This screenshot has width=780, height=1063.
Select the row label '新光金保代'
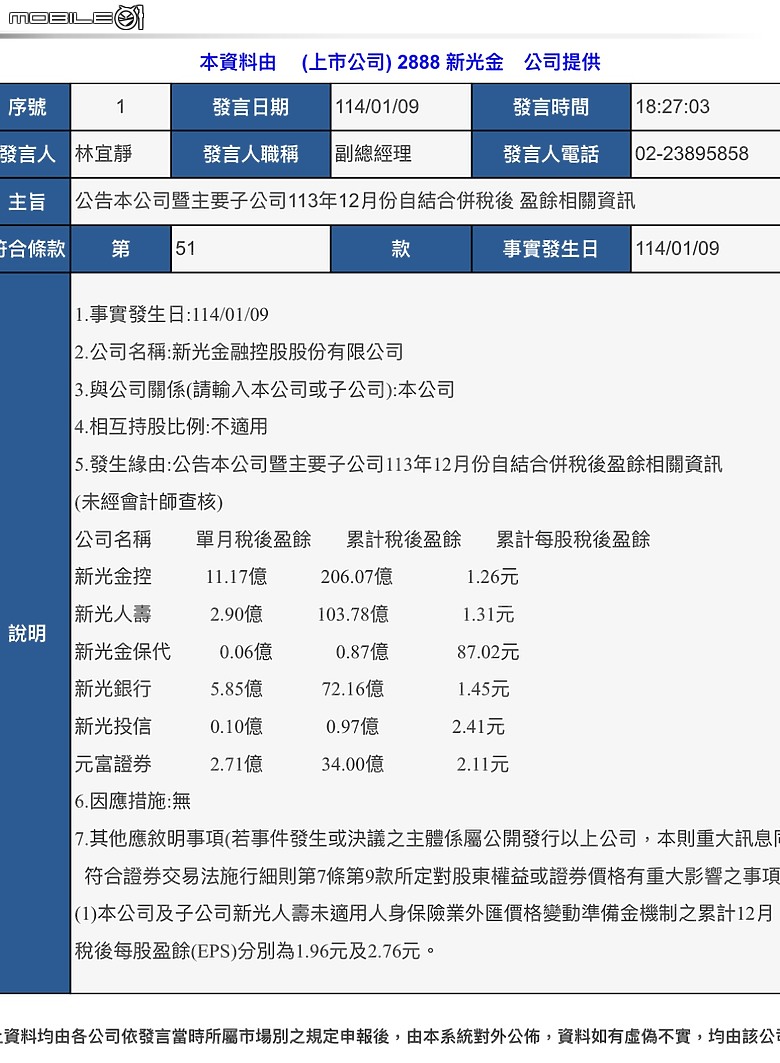coord(123,652)
